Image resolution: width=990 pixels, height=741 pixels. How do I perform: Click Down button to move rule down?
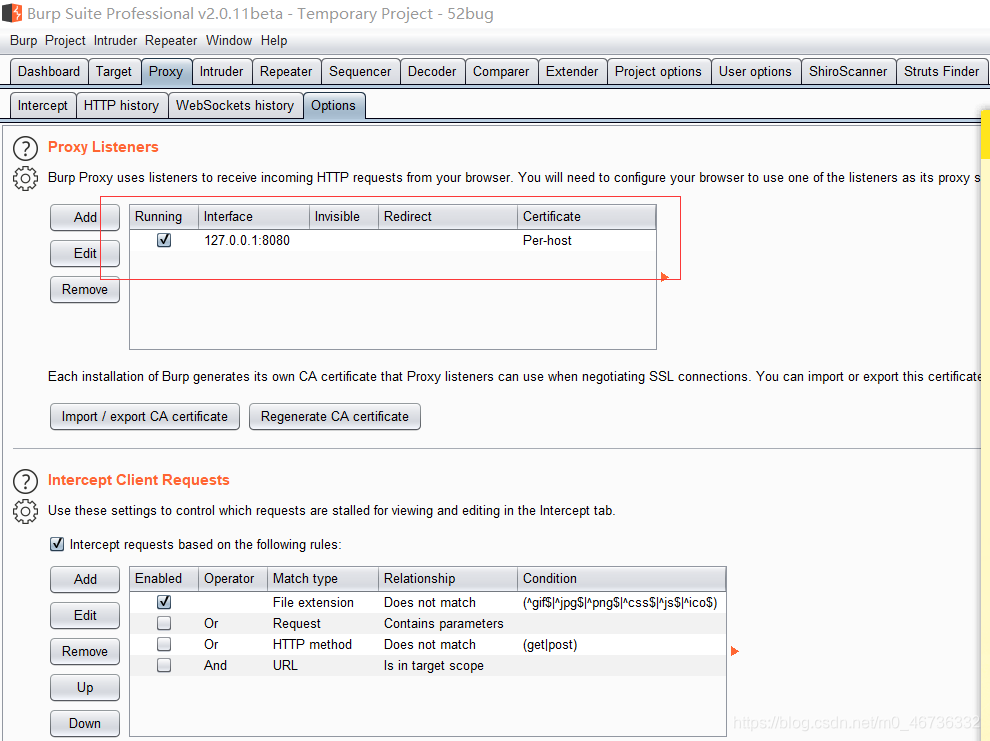click(85, 723)
